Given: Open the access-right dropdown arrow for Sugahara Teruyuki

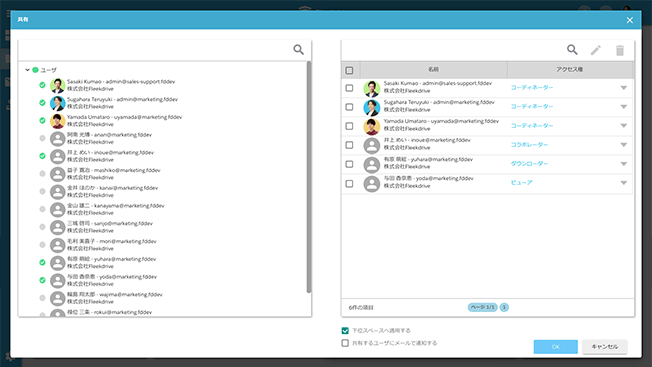Looking at the screenshot, I should click(x=624, y=107).
